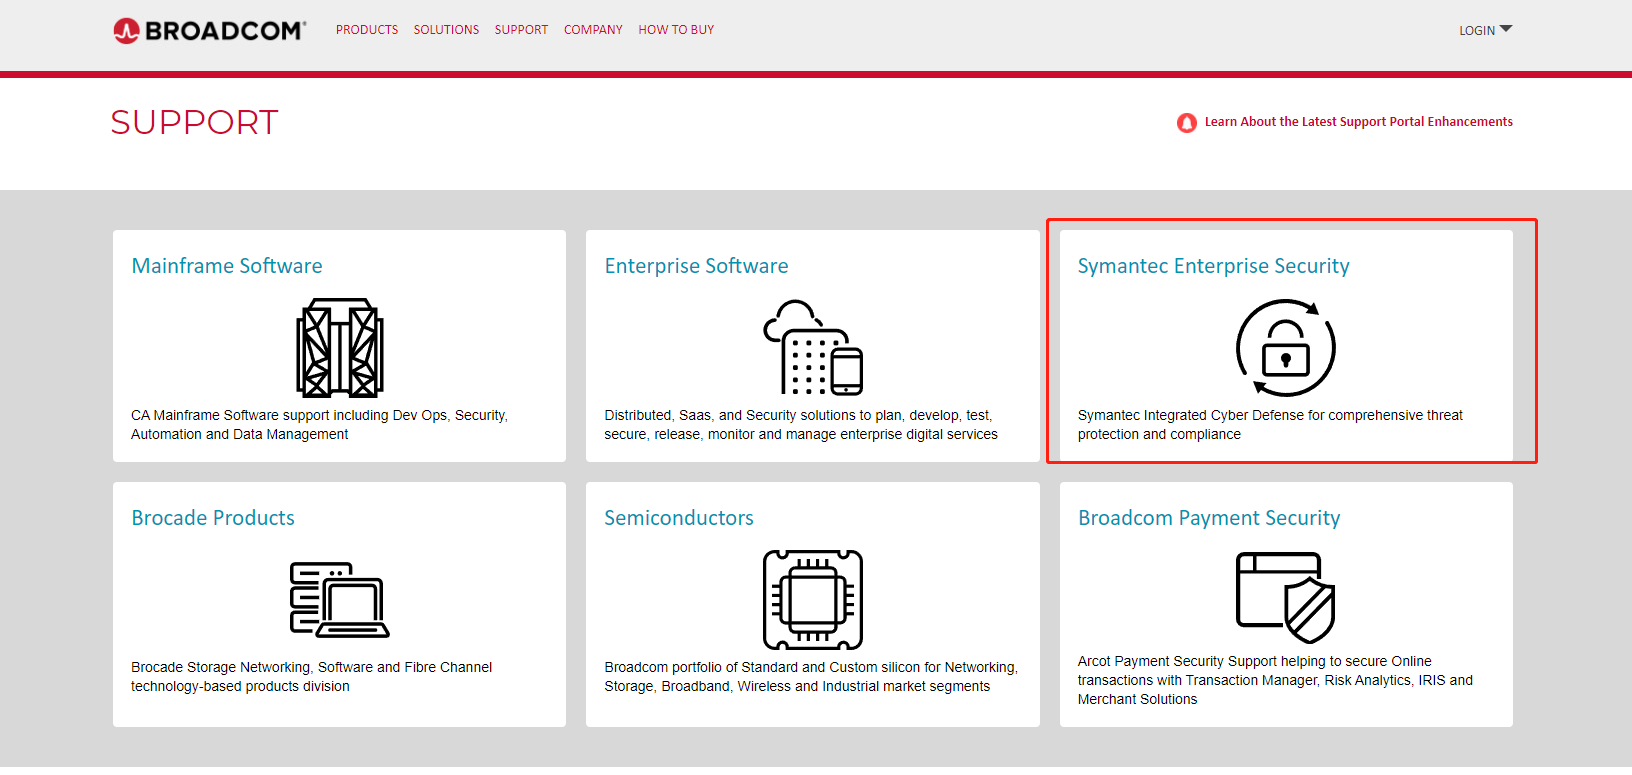Click the padlock with circular arrows icon
Viewport: 1632px width, 775px height.
tap(1286, 348)
